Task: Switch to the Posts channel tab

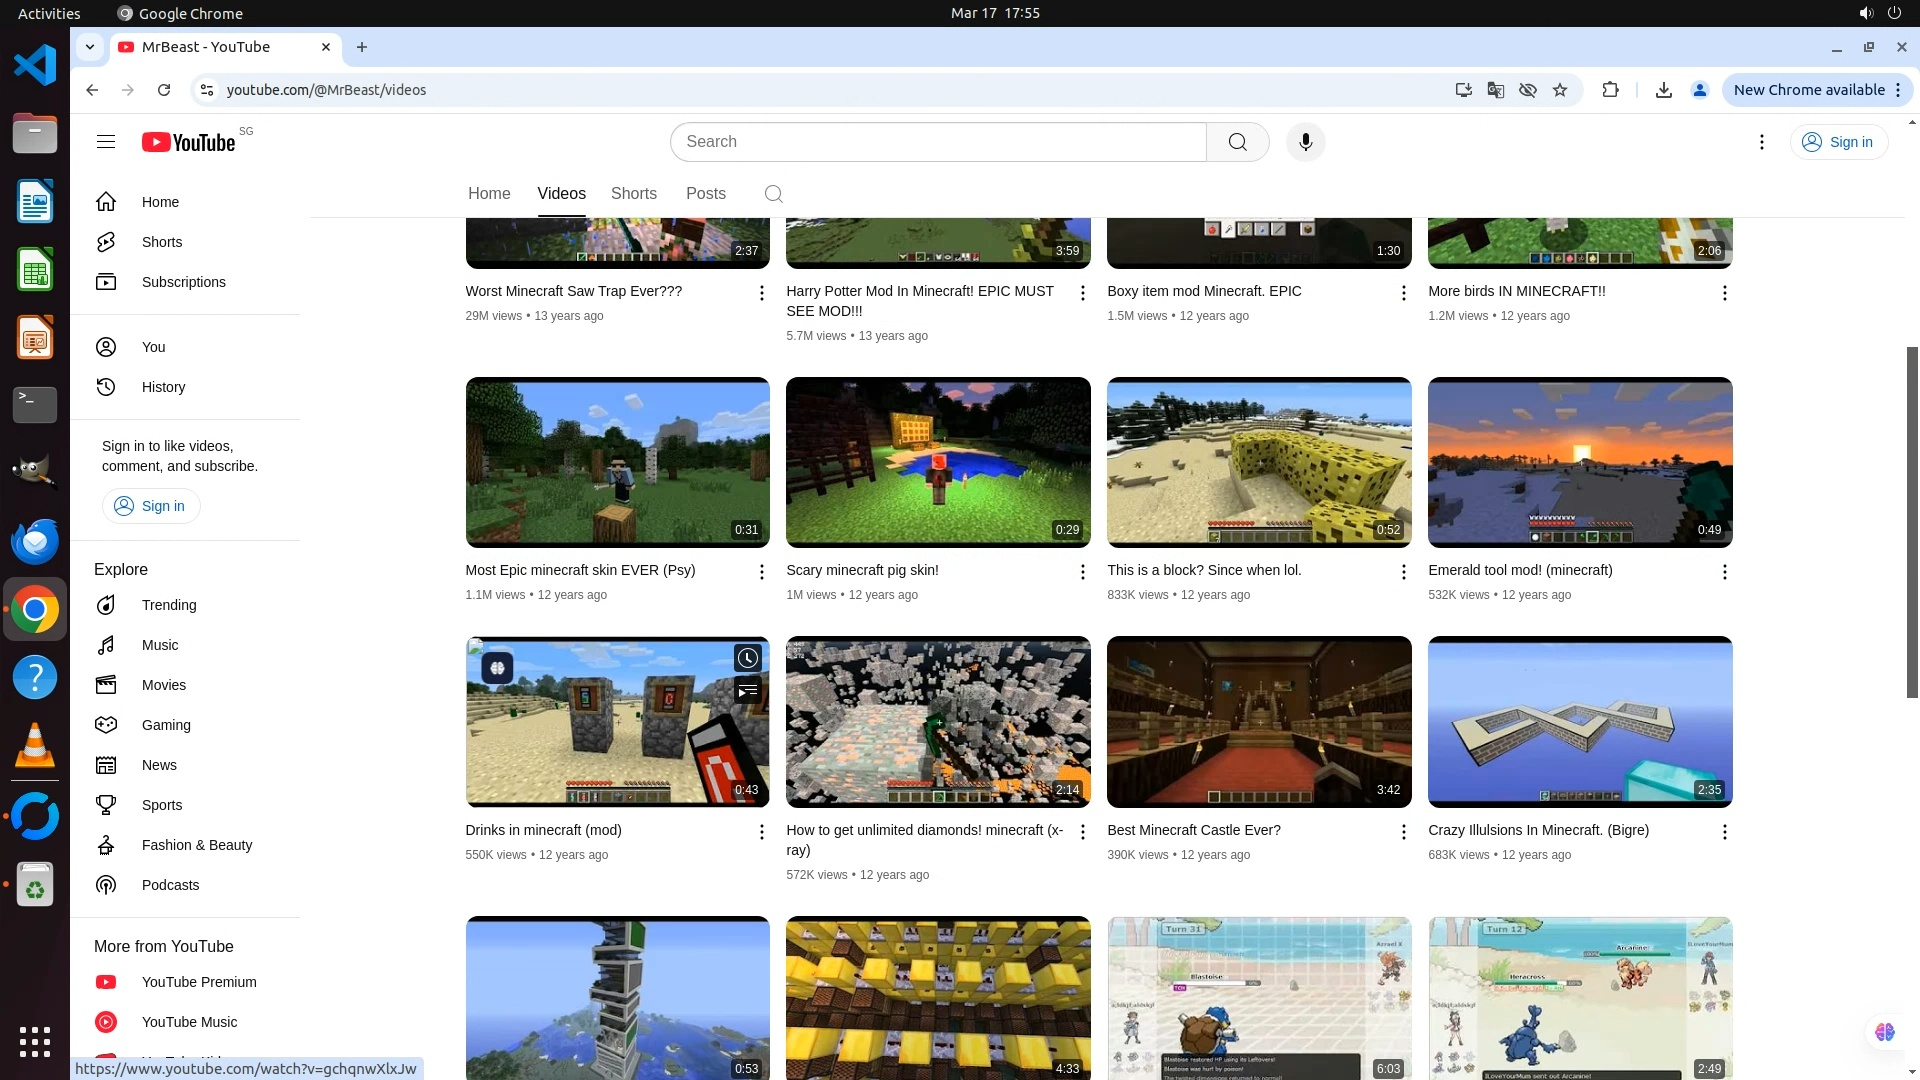Action: (705, 194)
